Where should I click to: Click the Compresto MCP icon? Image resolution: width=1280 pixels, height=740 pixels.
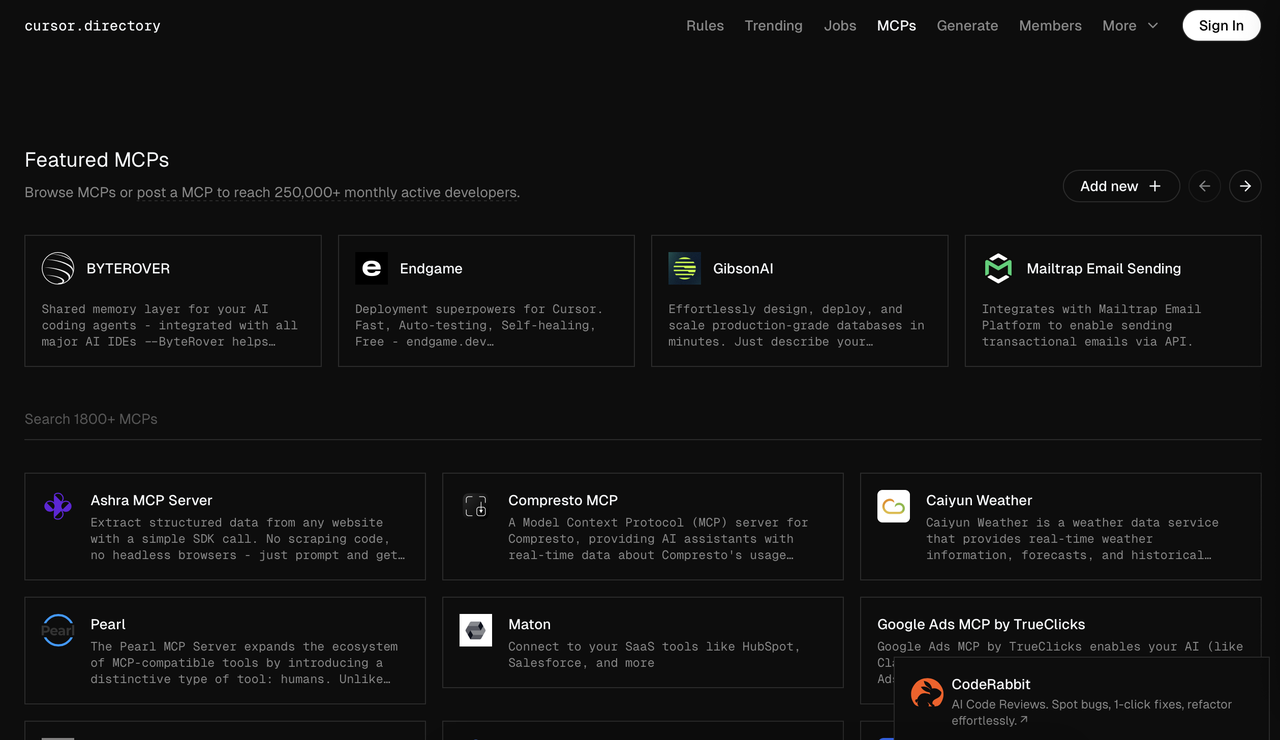coord(476,506)
